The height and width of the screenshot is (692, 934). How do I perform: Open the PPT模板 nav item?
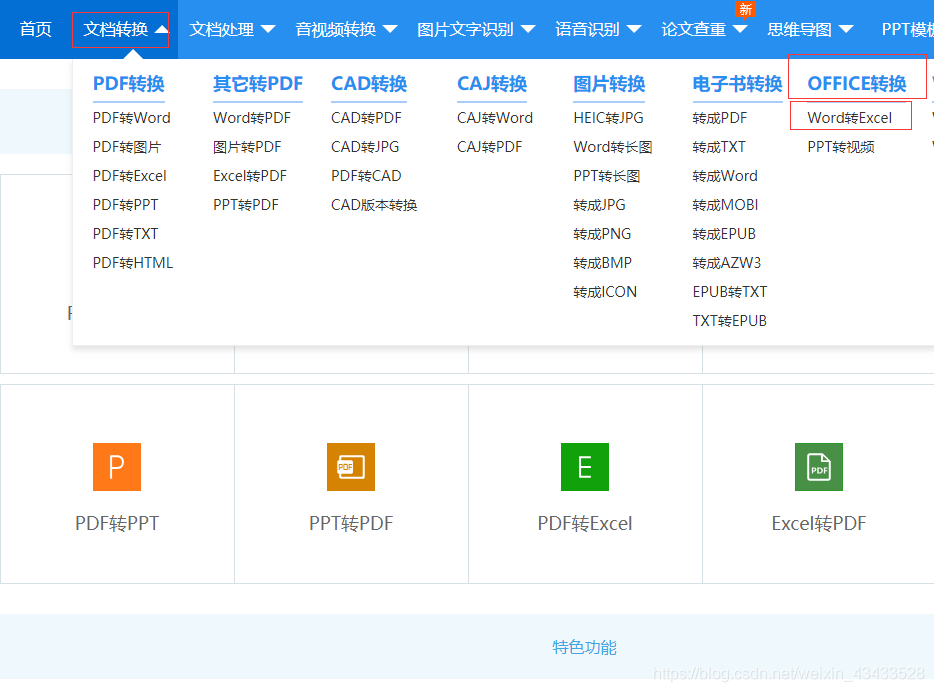pos(907,29)
